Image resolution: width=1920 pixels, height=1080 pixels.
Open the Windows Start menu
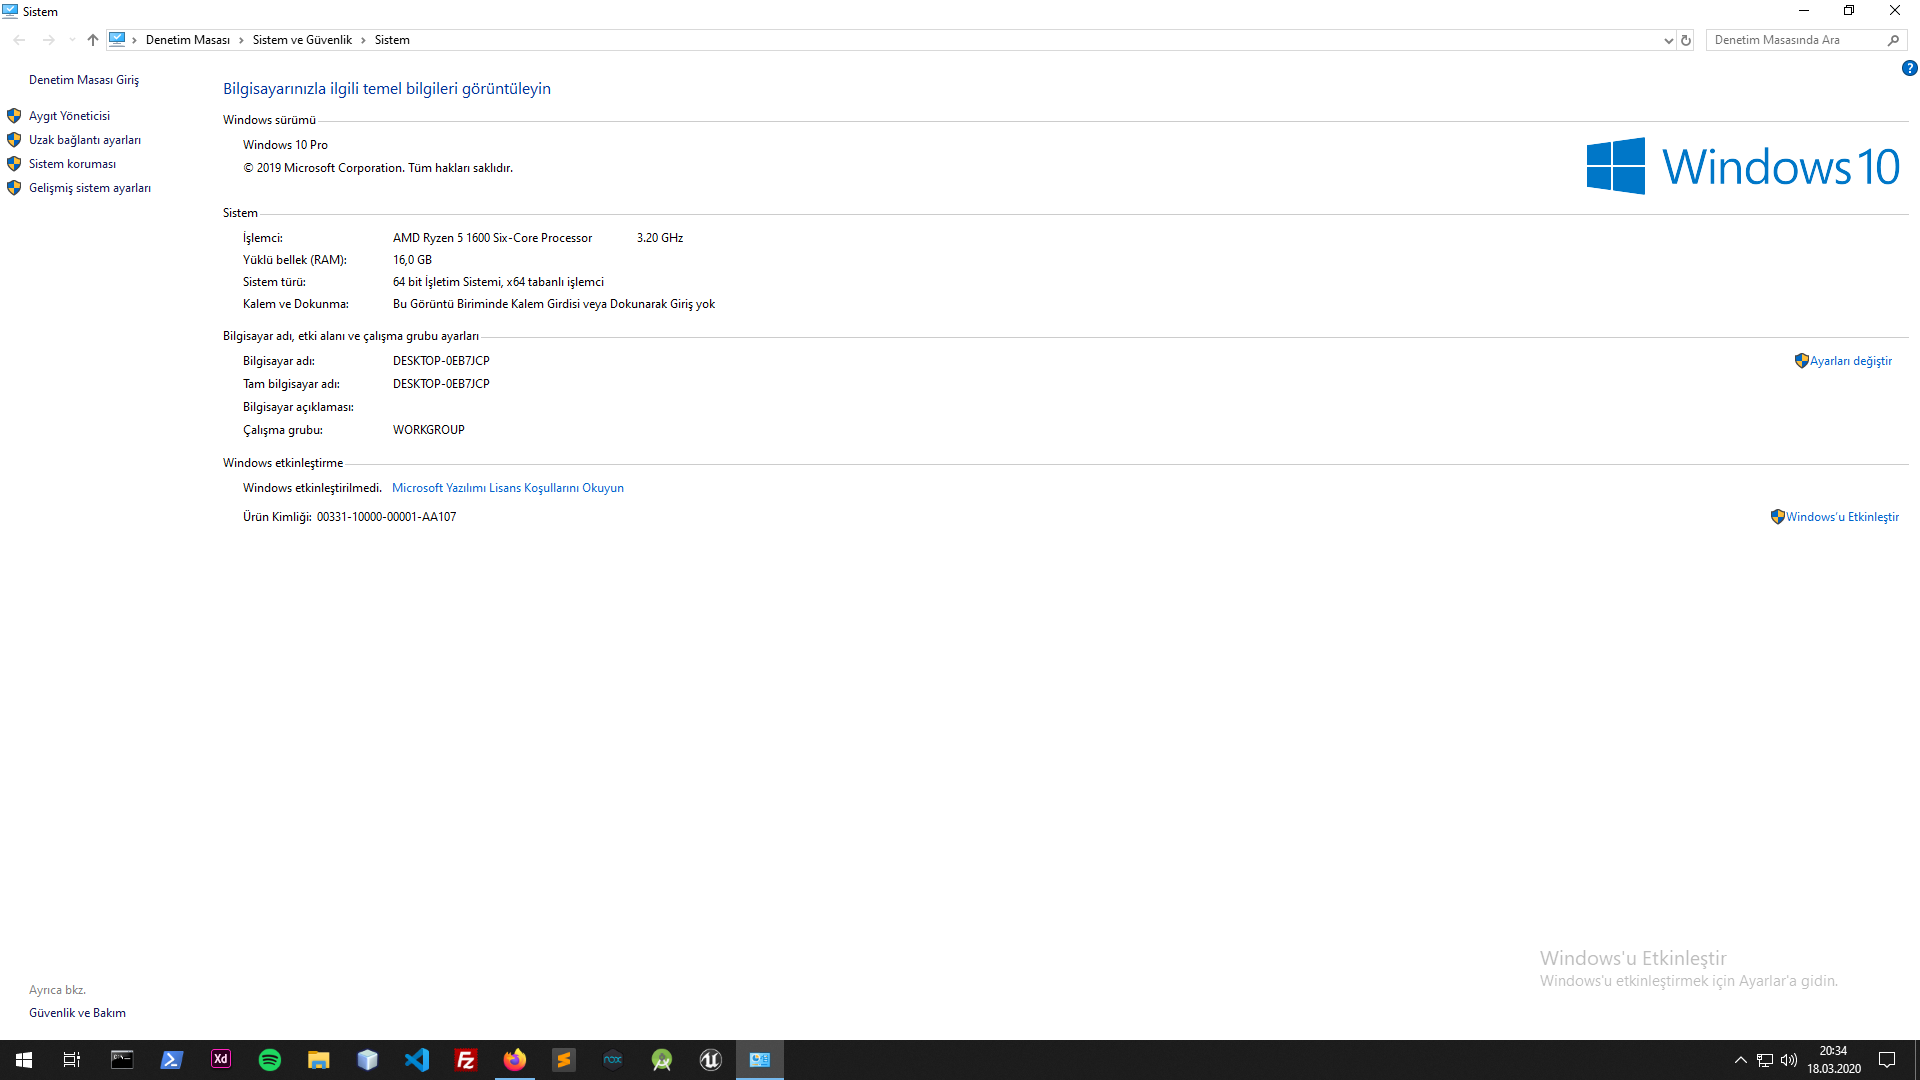coord(24,1060)
